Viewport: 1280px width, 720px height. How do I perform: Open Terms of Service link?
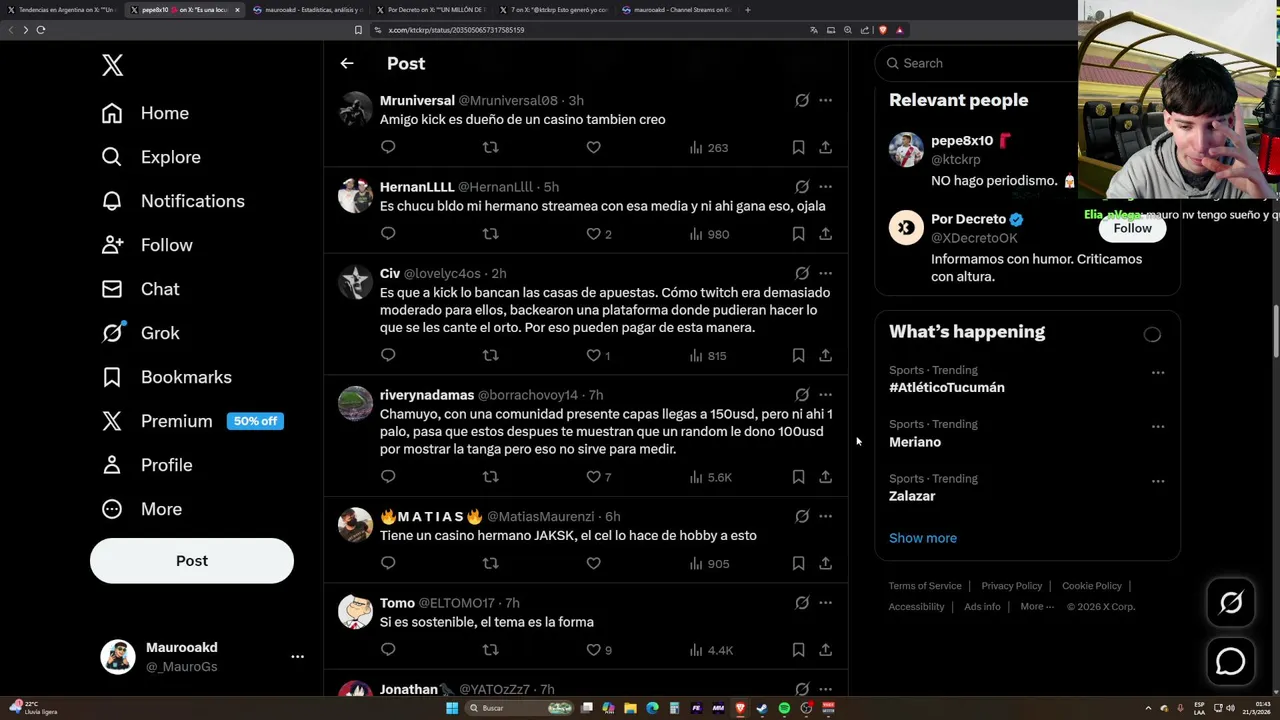pyautogui.click(x=925, y=586)
